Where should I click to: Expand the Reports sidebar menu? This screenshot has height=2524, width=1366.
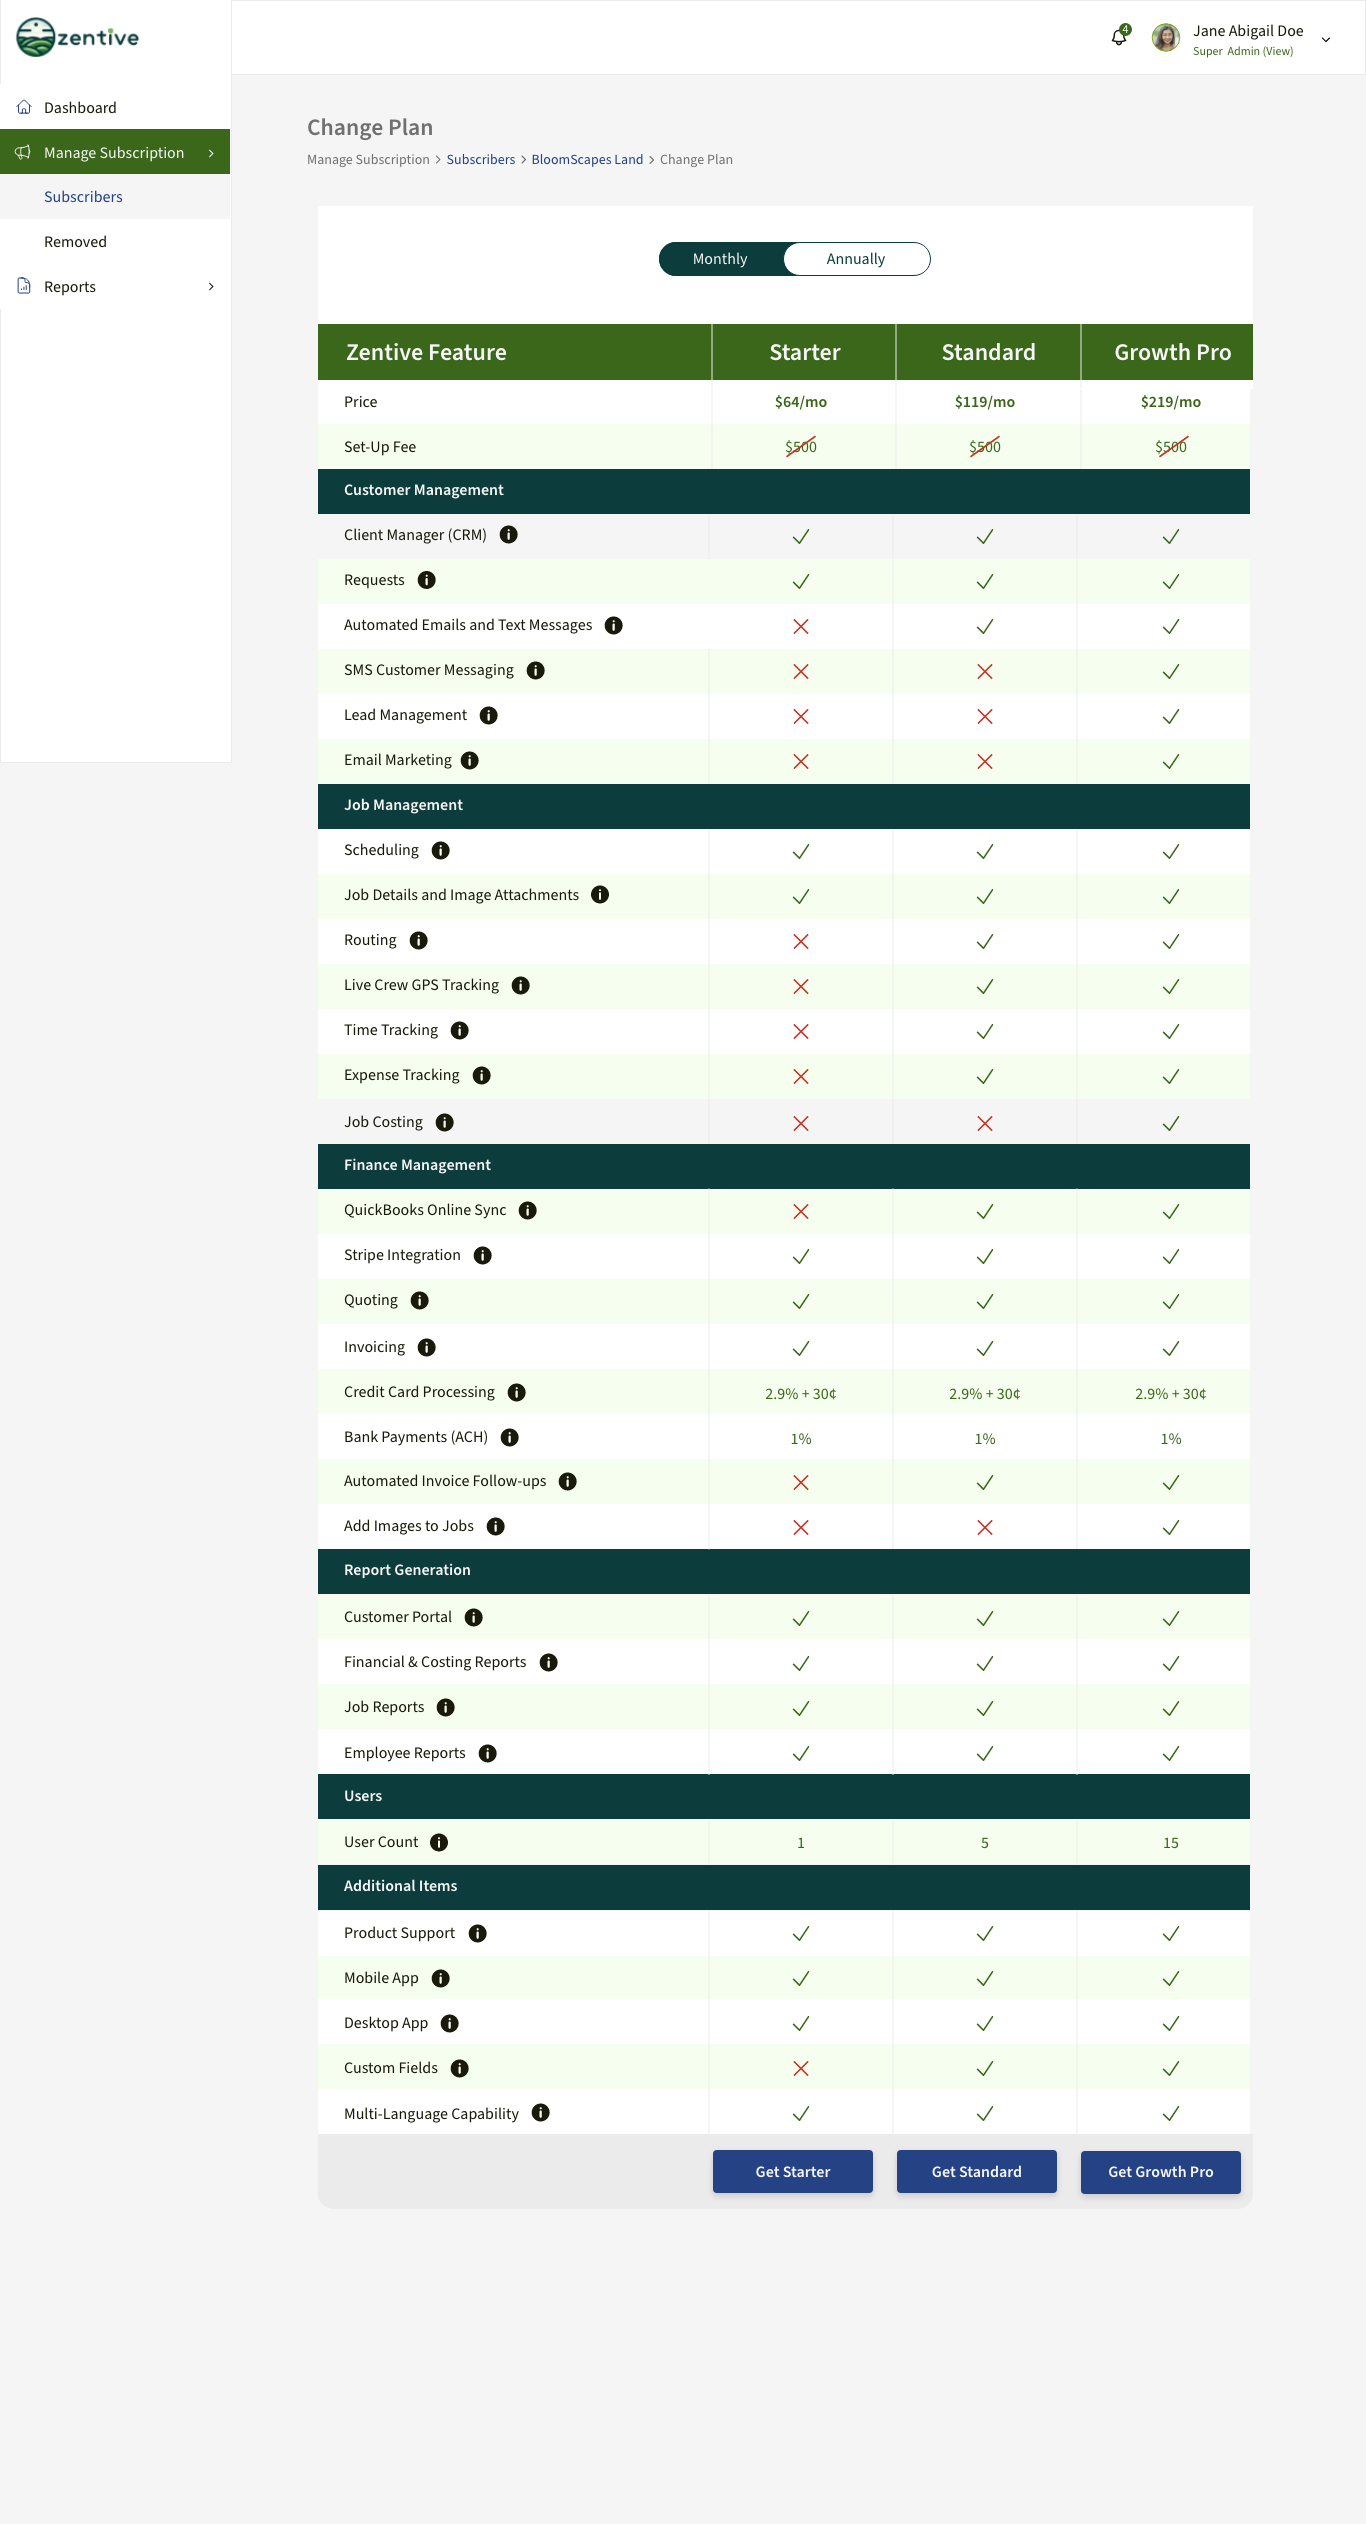211,287
